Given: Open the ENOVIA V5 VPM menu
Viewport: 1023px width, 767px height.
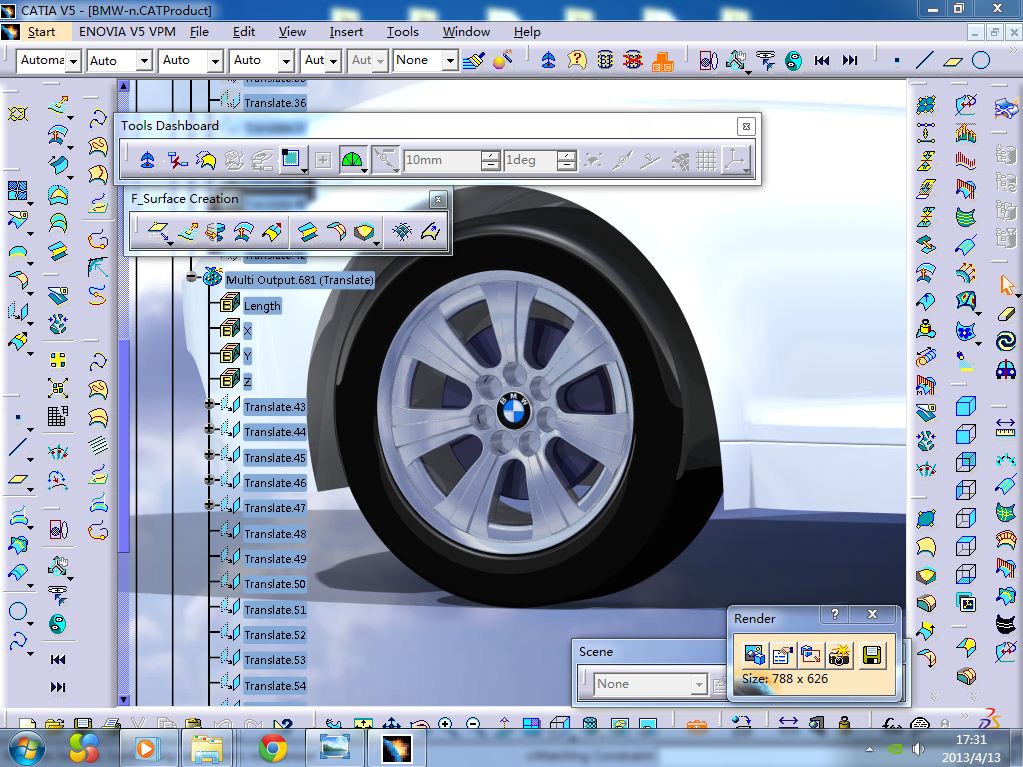Looking at the screenshot, I should click(x=127, y=31).
